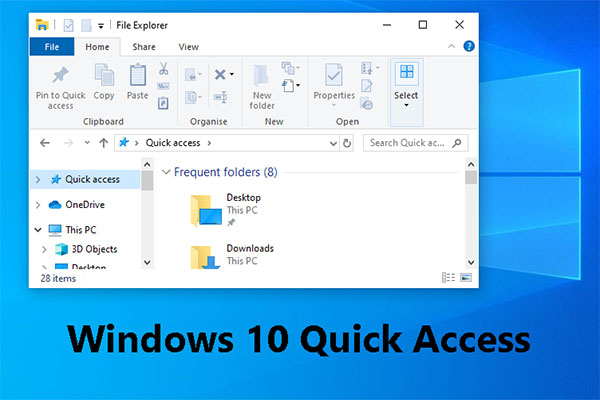
Task: Switch to the View tab
Action: (x=188, y=47)
